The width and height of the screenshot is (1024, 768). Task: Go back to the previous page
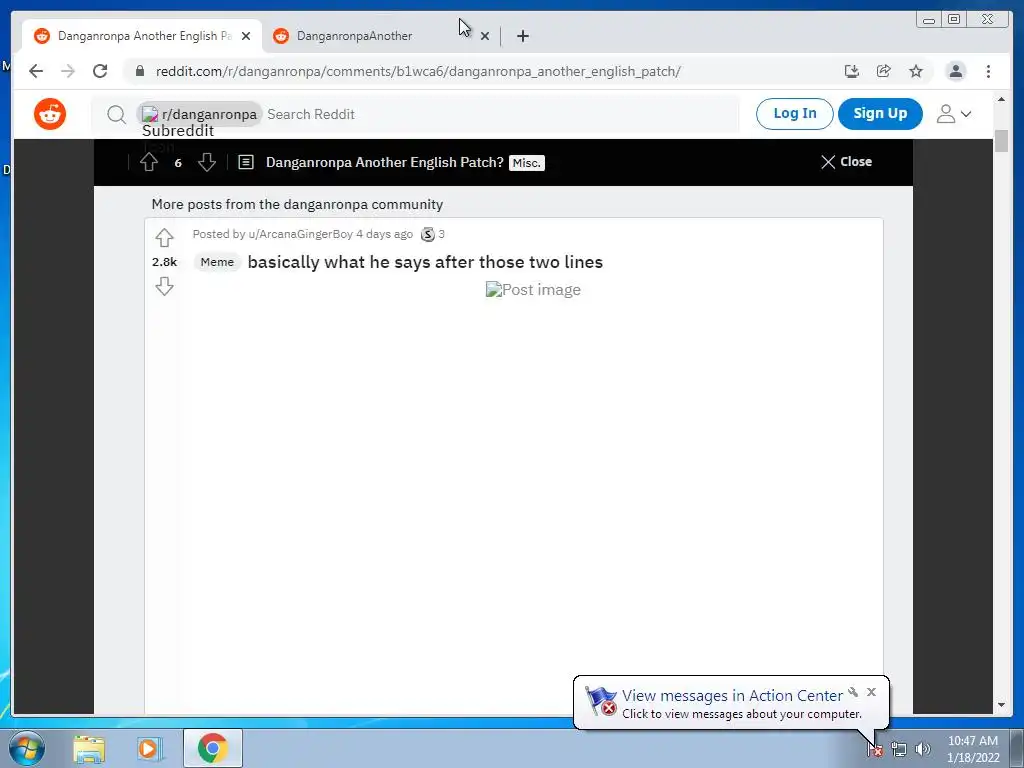36,71
